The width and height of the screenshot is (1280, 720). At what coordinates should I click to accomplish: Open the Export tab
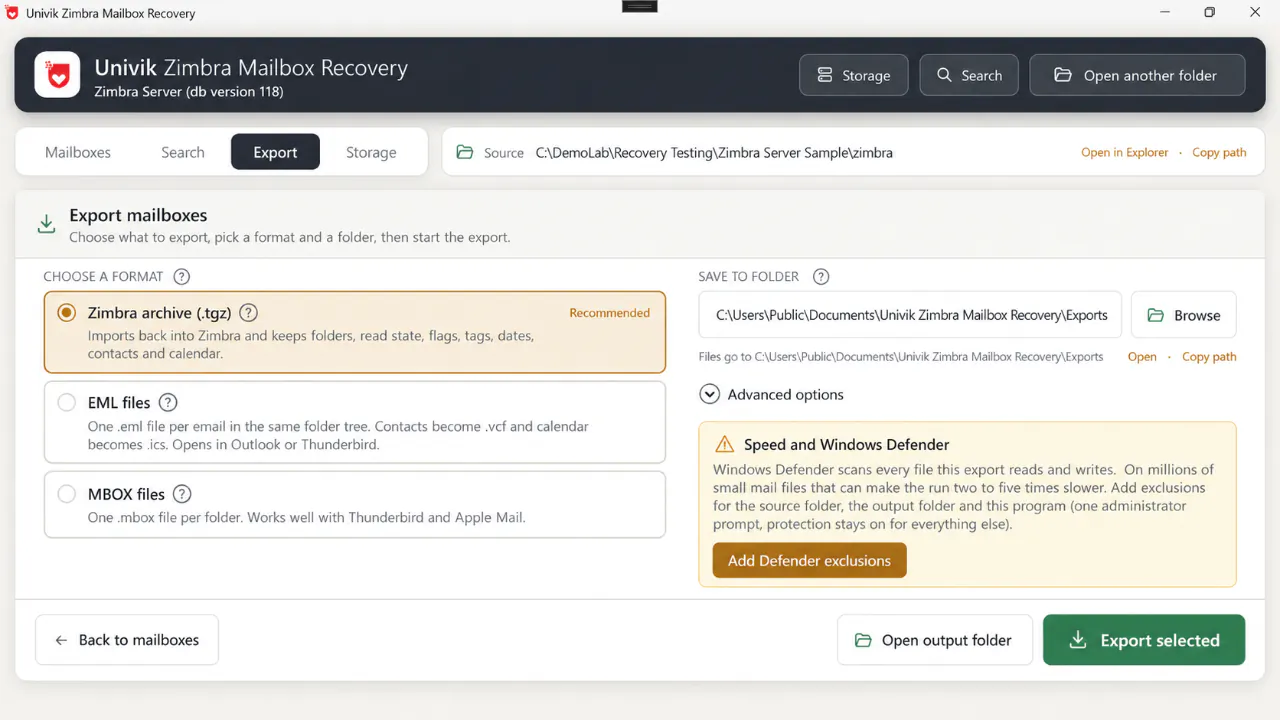coord(275,153)
